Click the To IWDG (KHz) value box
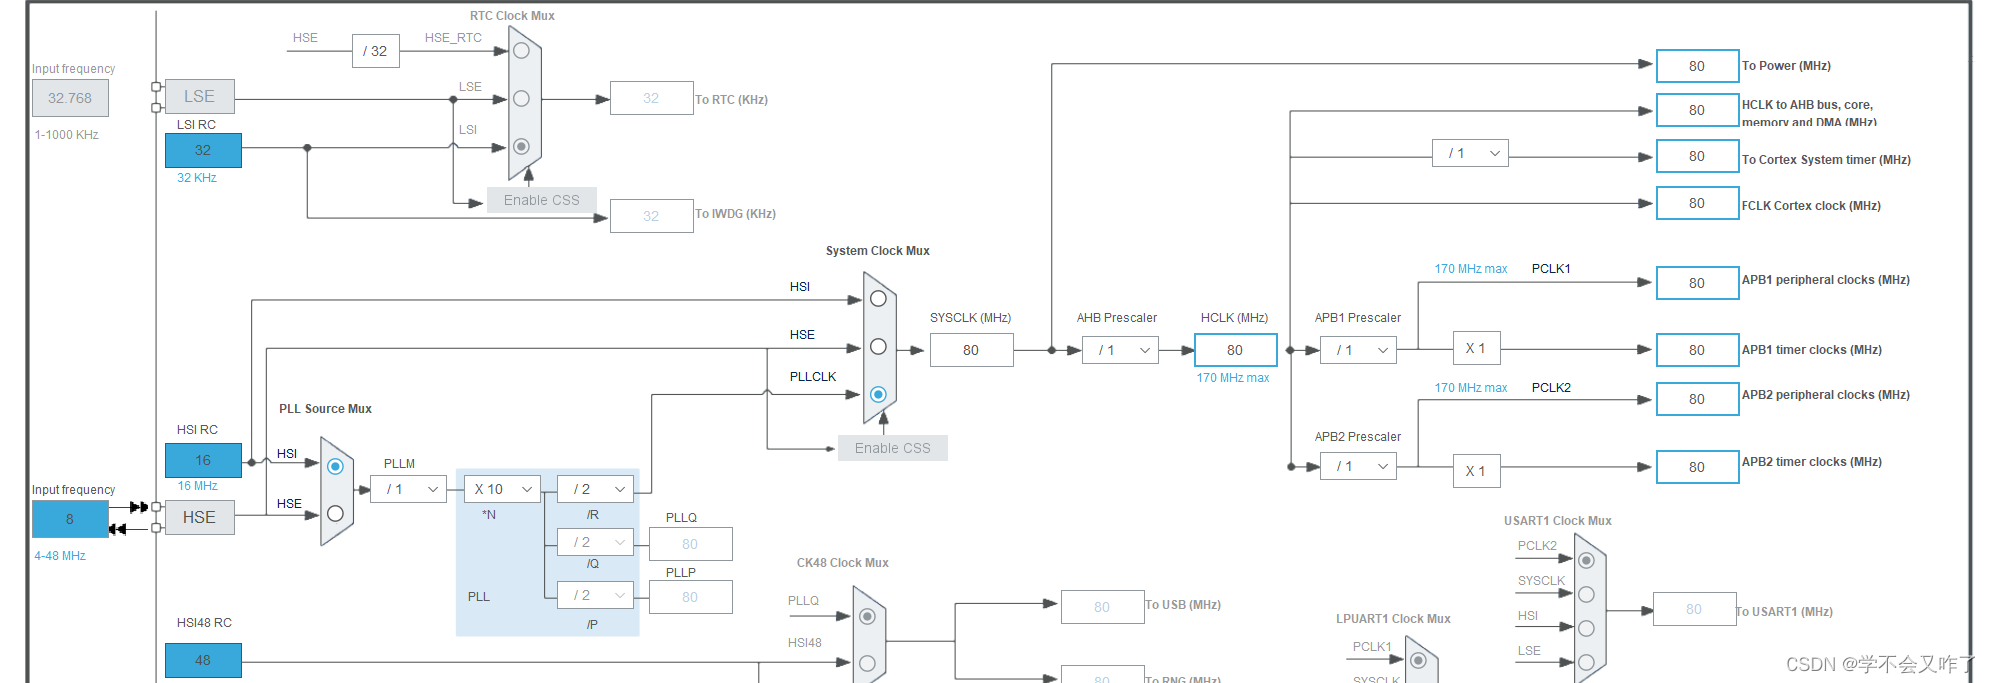 [652, 216]
